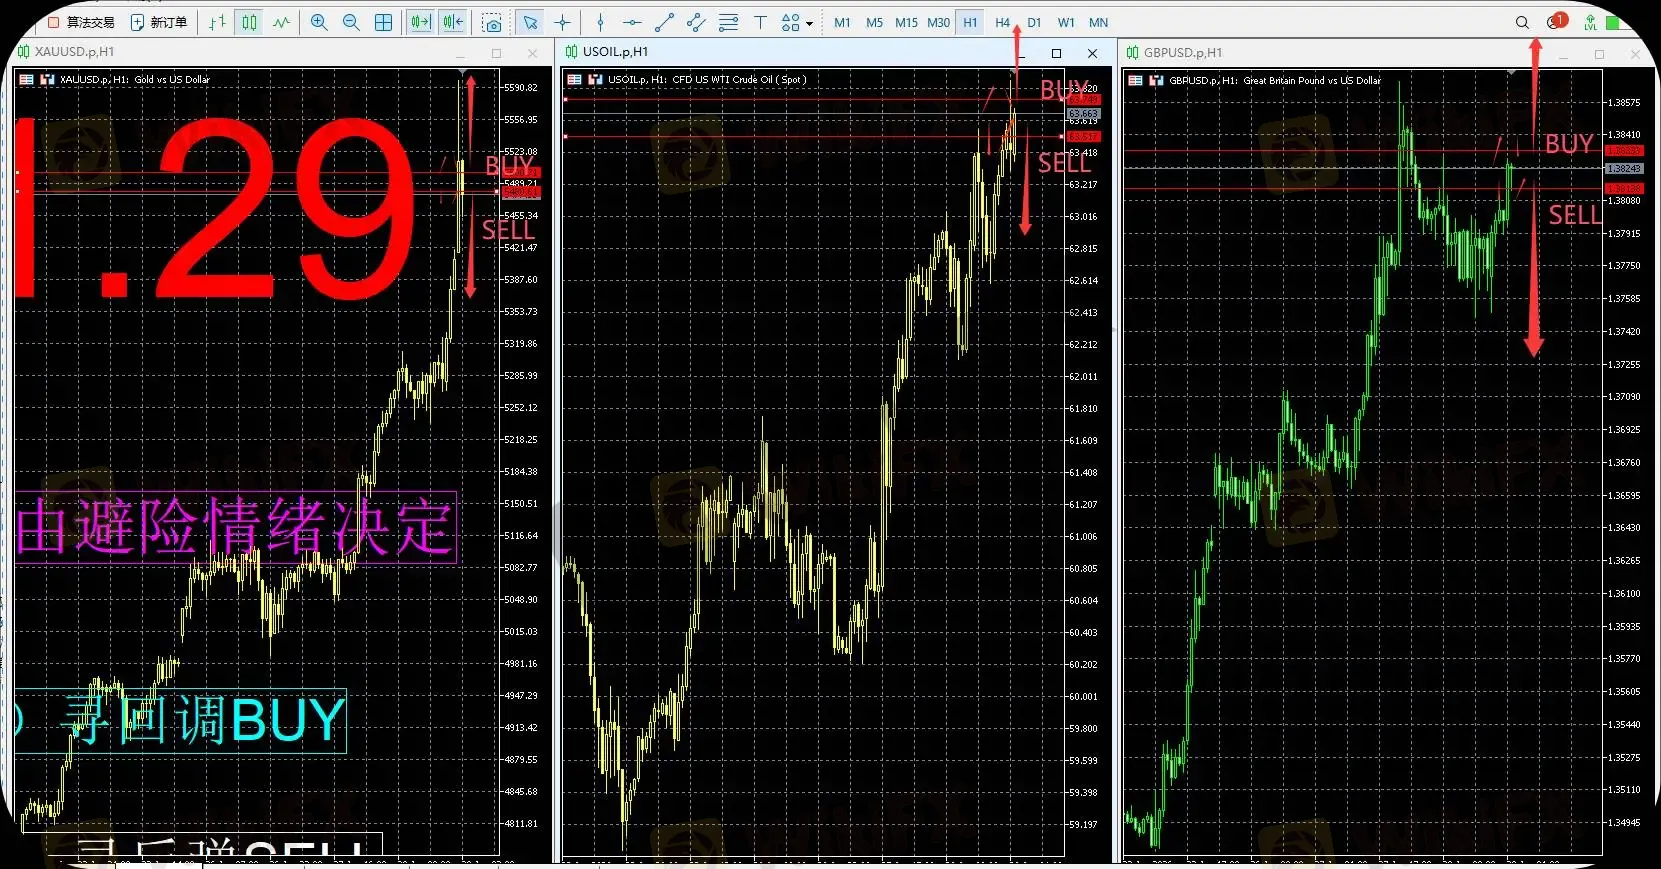Screen dimensions: 1661x869
Task: Click chart label "XAUUSD.p, H1: Gold vs US Dollar"
Action: tap(135, 79)
